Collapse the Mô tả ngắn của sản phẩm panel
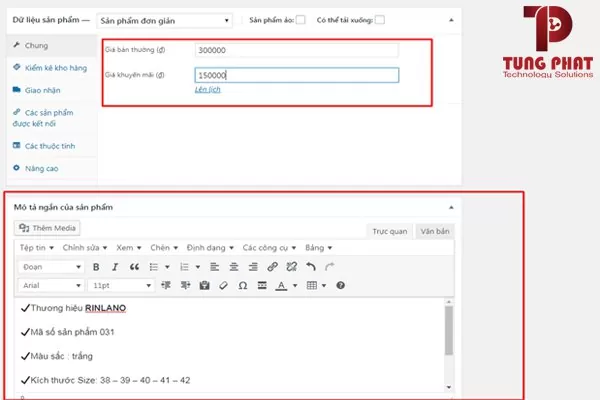 click(x=451, y=207)
